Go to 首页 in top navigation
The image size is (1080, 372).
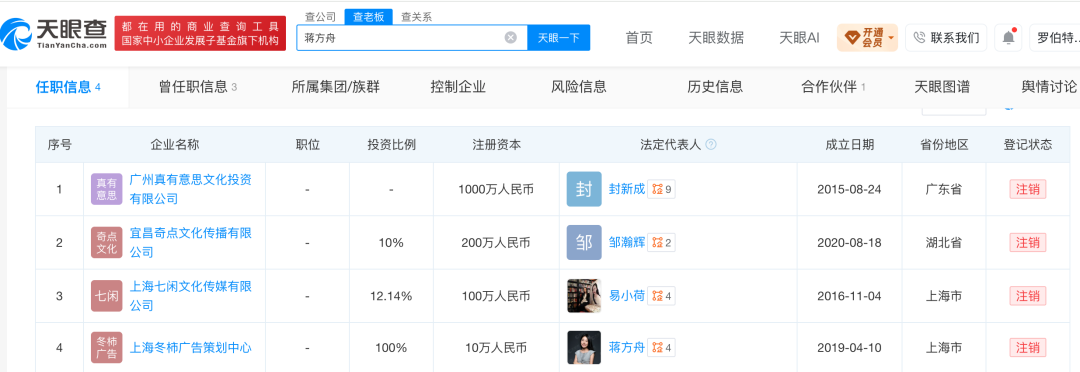pos(638,38)
